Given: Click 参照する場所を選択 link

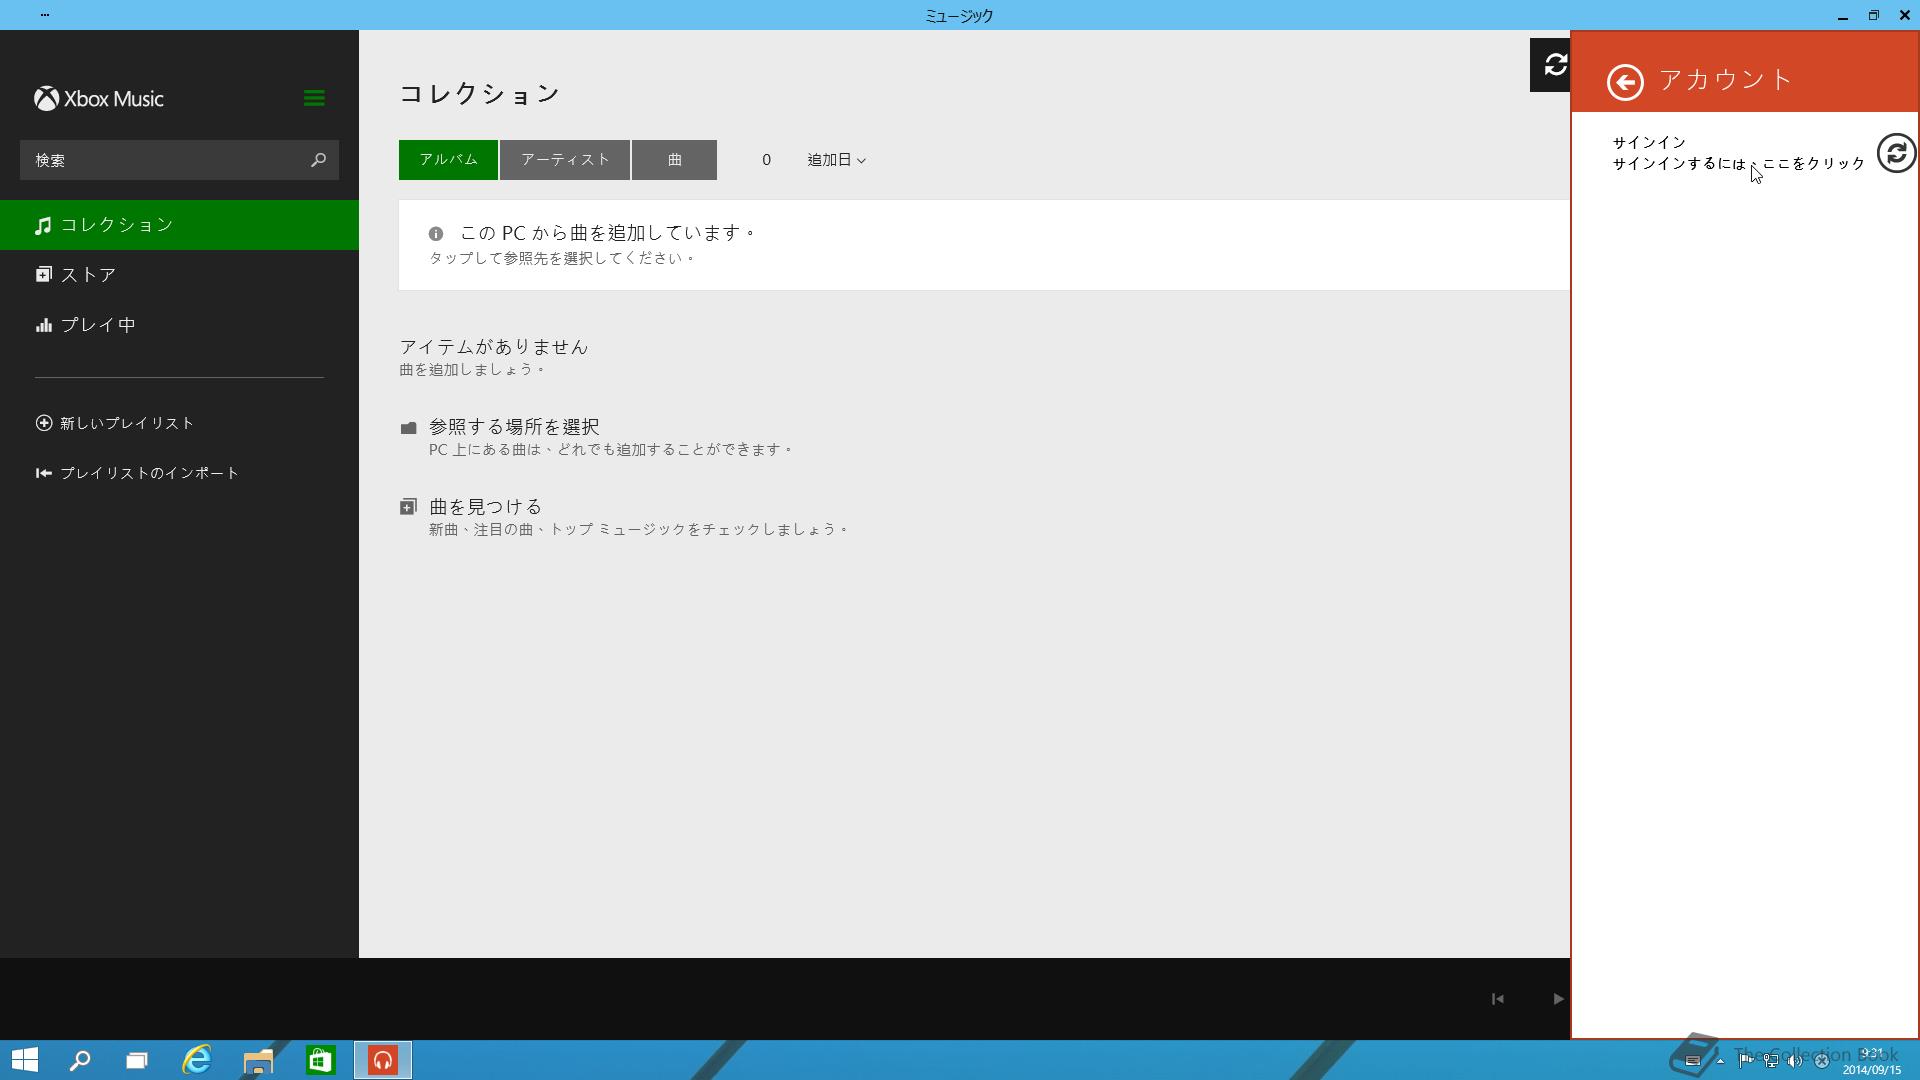Looking at the screenshot, I should click(514, 427).
